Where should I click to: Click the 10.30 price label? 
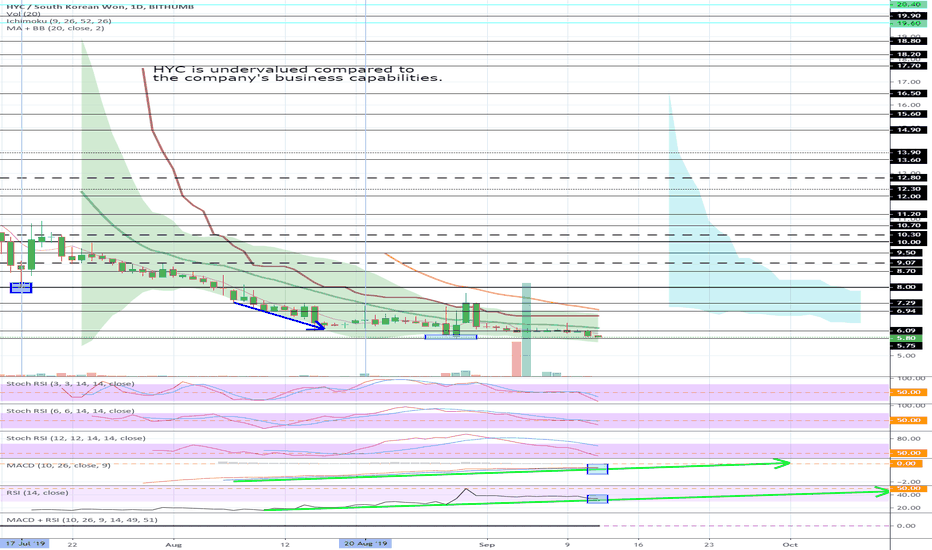(x=908, y=235)
